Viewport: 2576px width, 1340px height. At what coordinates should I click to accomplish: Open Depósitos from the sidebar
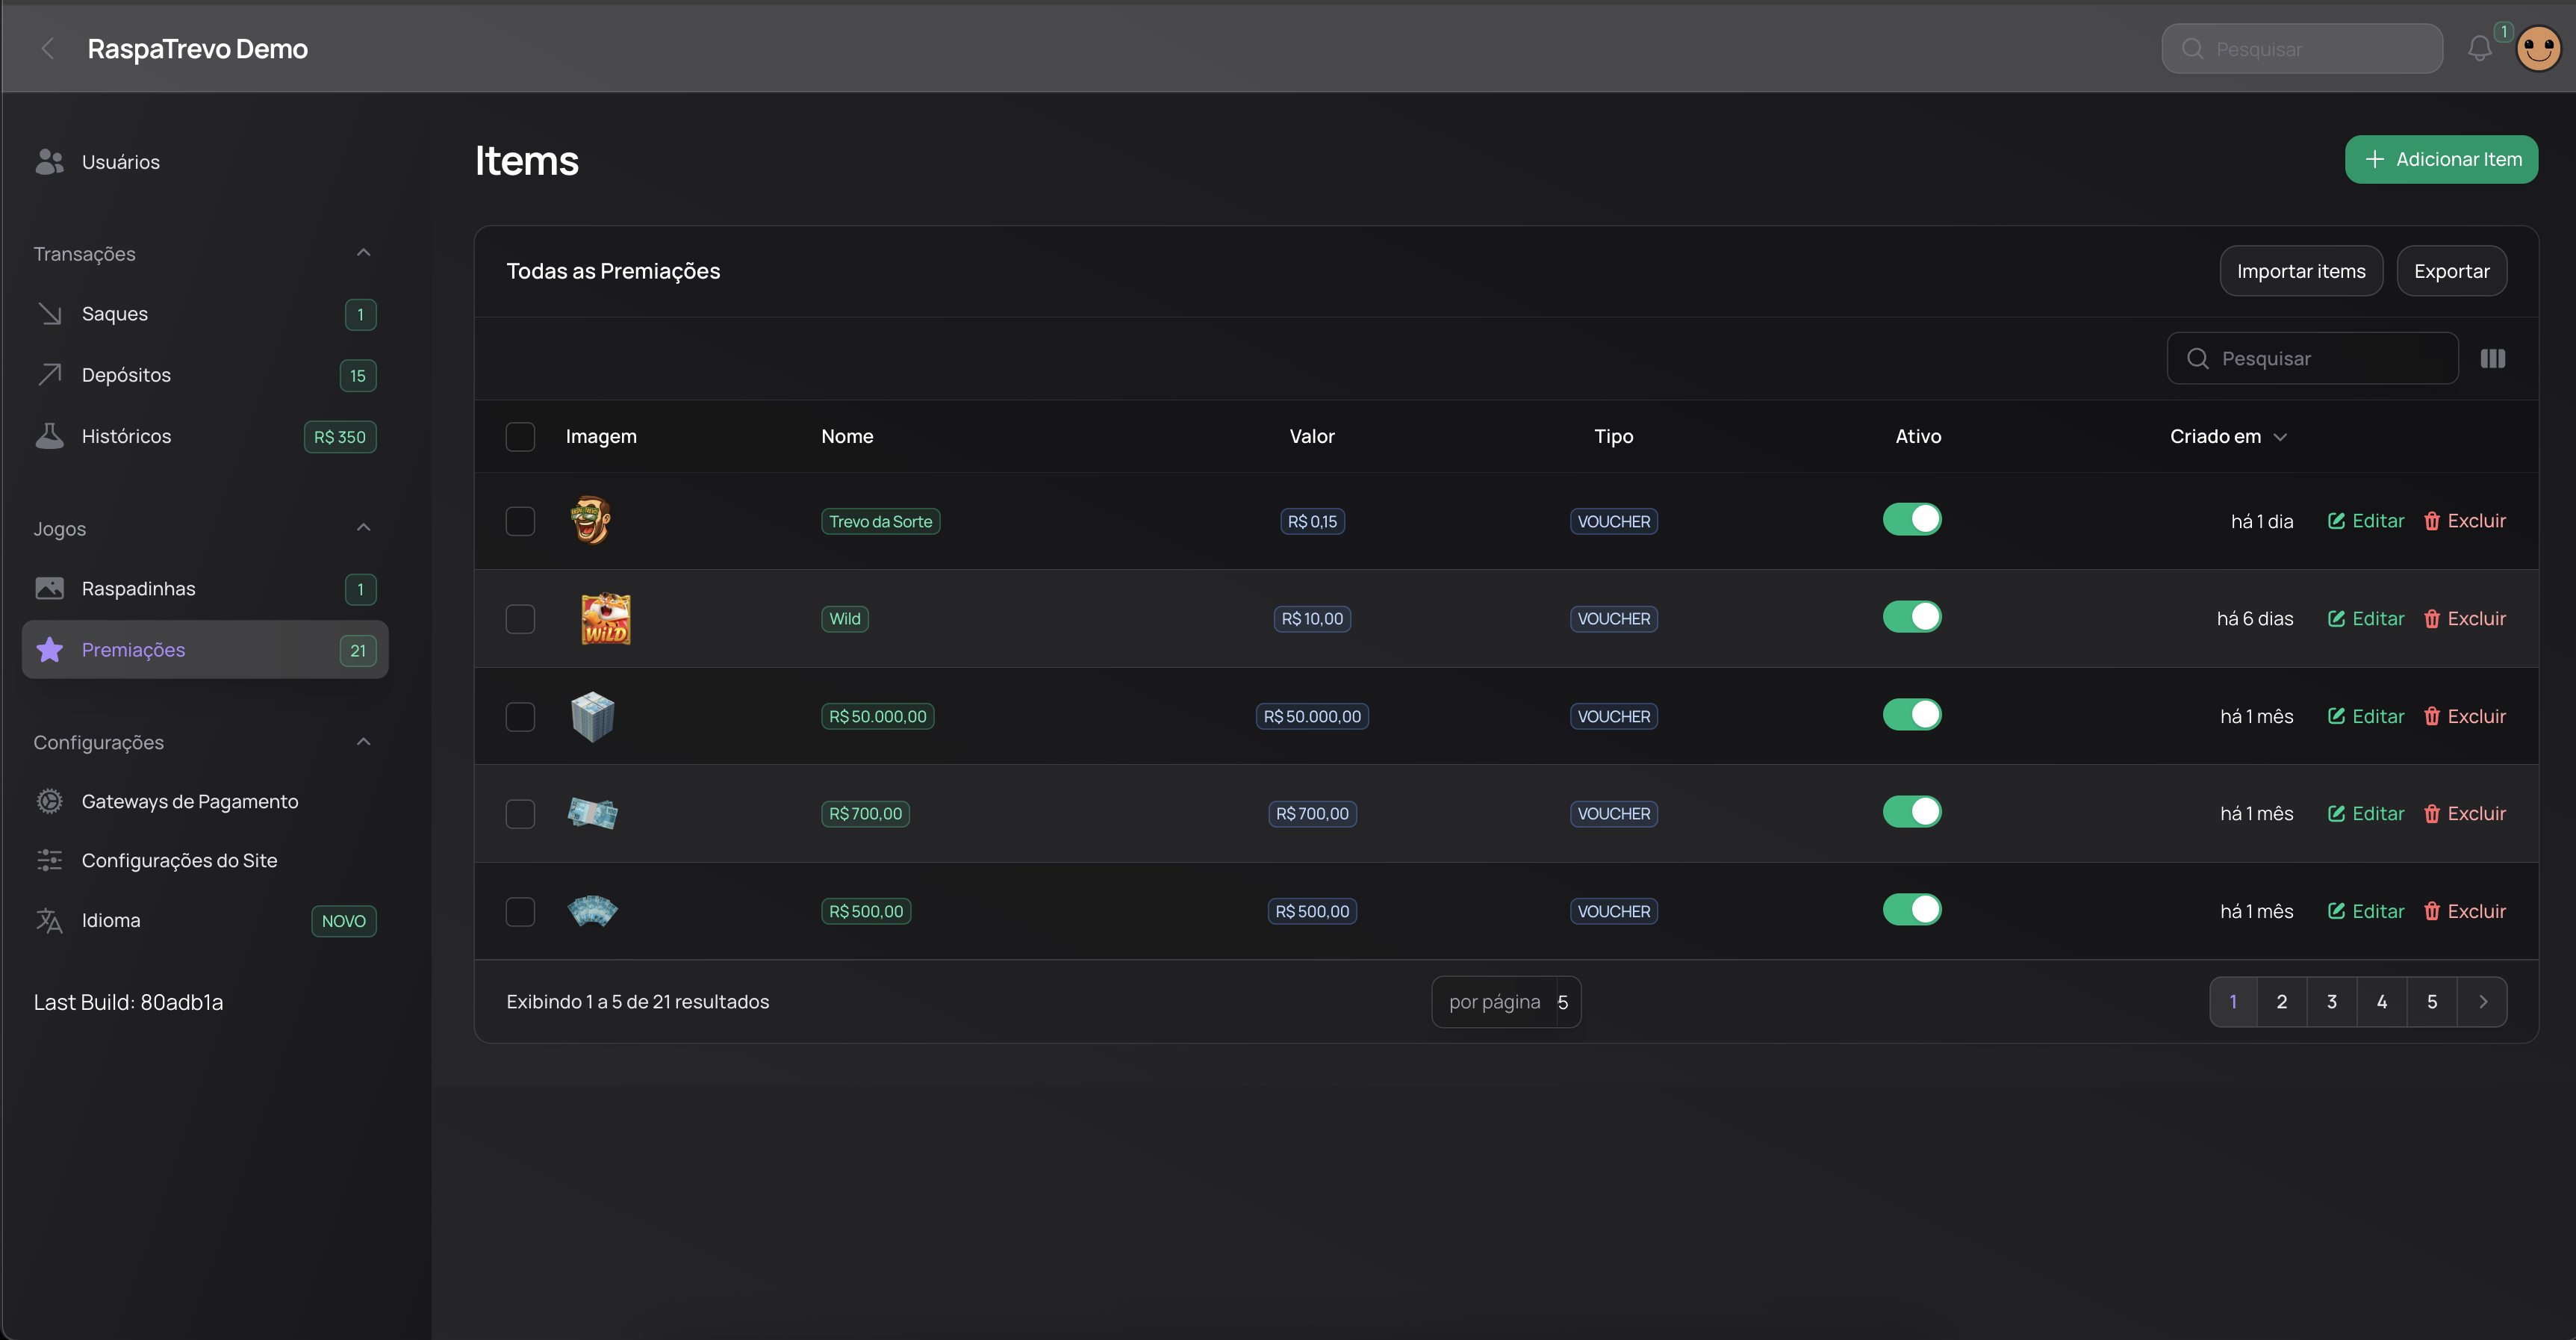(126, 374)
